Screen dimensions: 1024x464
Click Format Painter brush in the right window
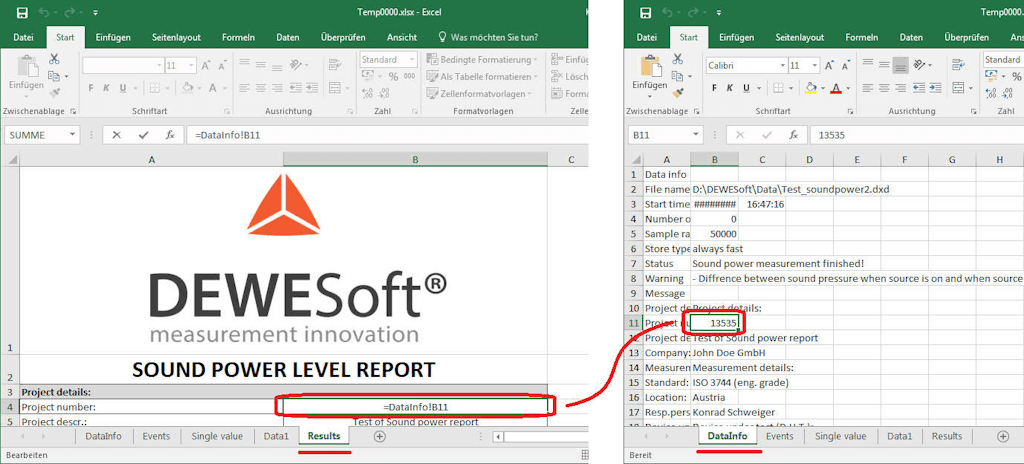click(677, 93)
